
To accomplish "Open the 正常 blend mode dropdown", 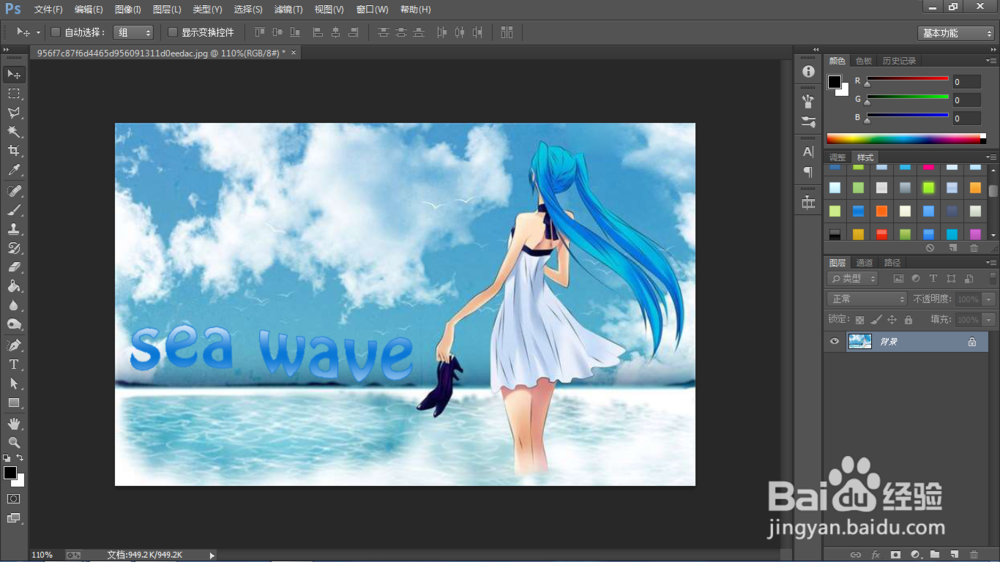I will pos(867,299).
